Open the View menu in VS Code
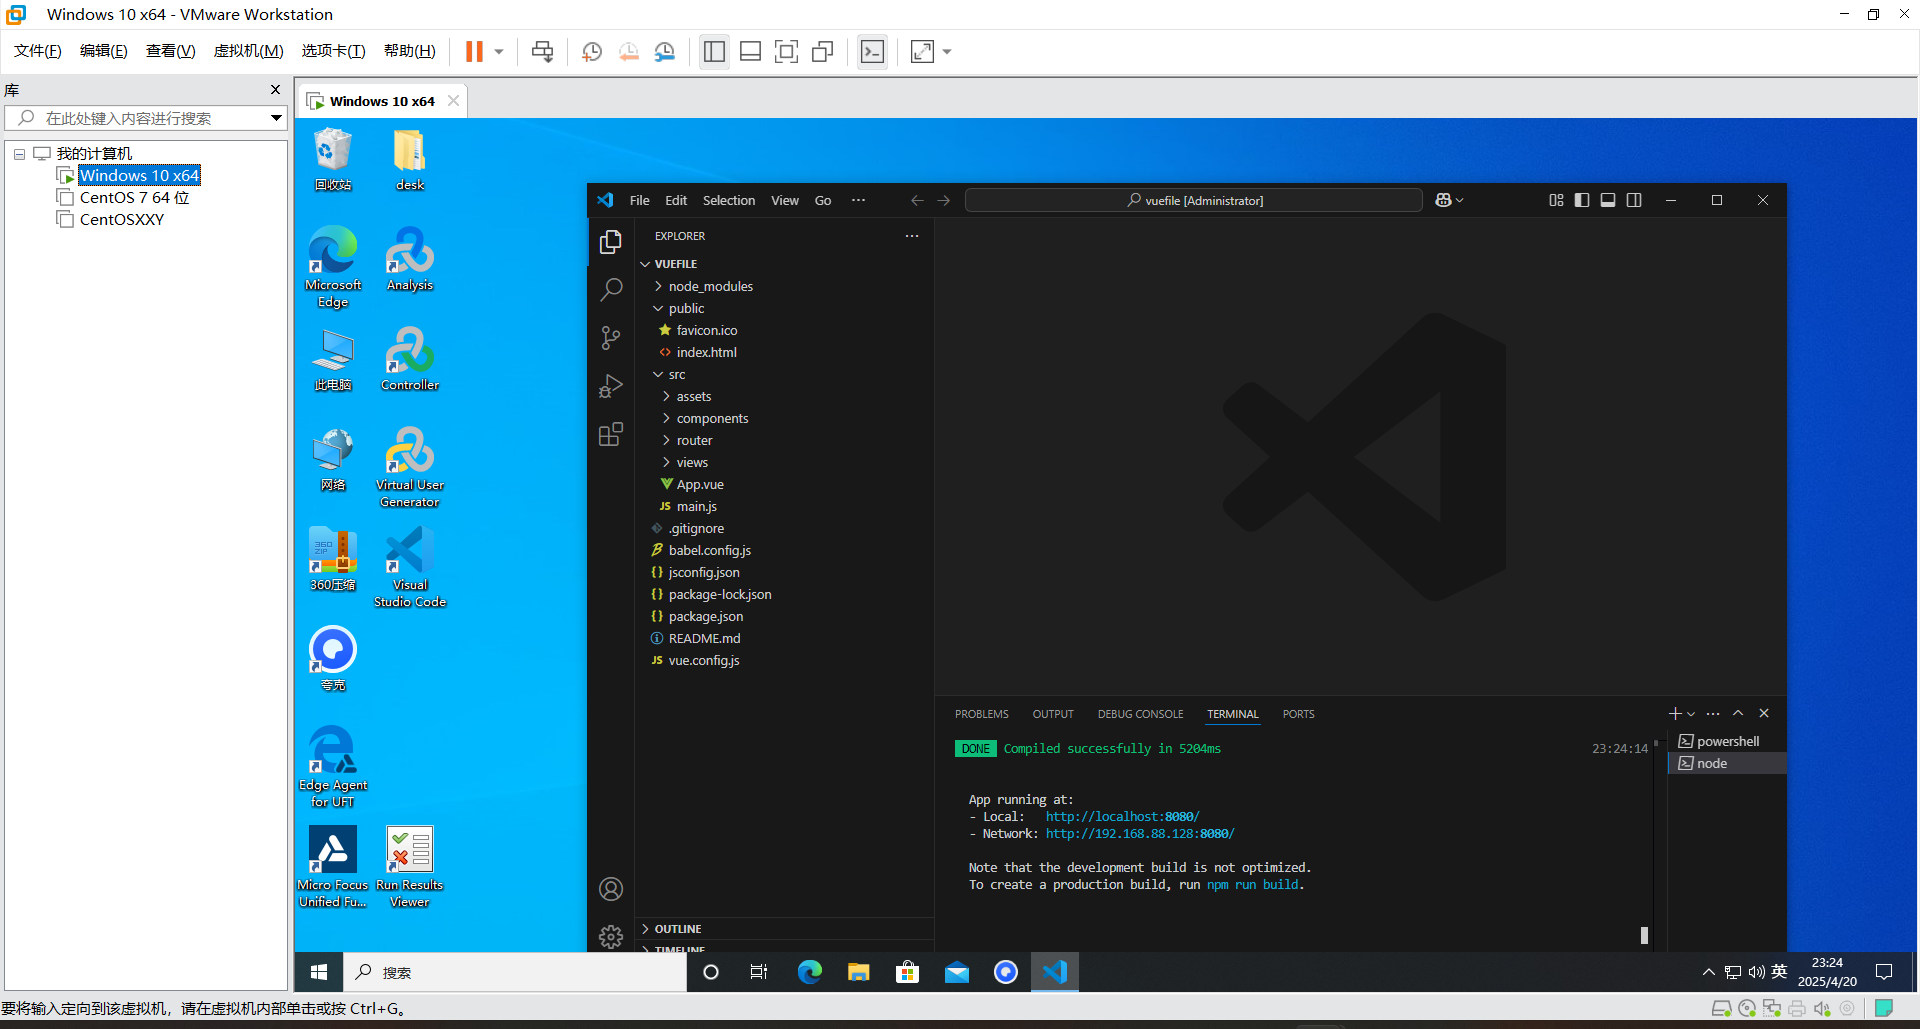Viewport: 1920px width, 1029px height. [785, 200]
